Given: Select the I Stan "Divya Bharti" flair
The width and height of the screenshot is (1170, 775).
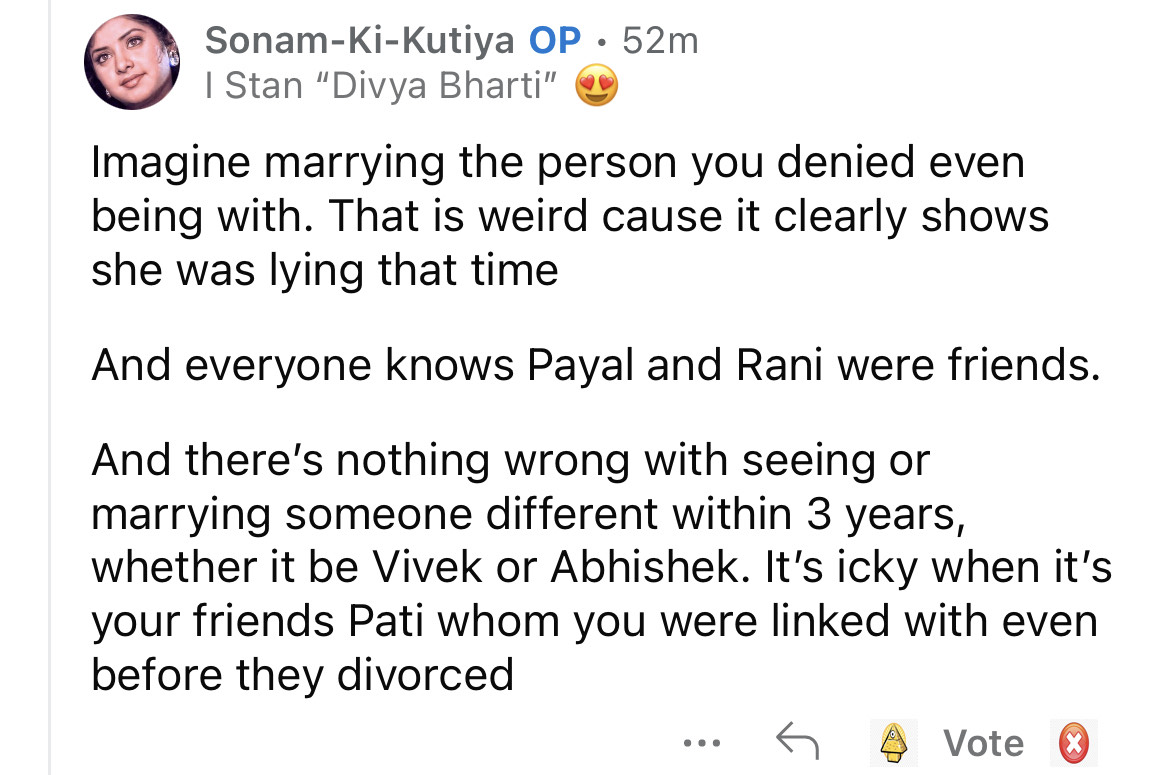Looking at the screenshot, I should (x=379, y=87).
